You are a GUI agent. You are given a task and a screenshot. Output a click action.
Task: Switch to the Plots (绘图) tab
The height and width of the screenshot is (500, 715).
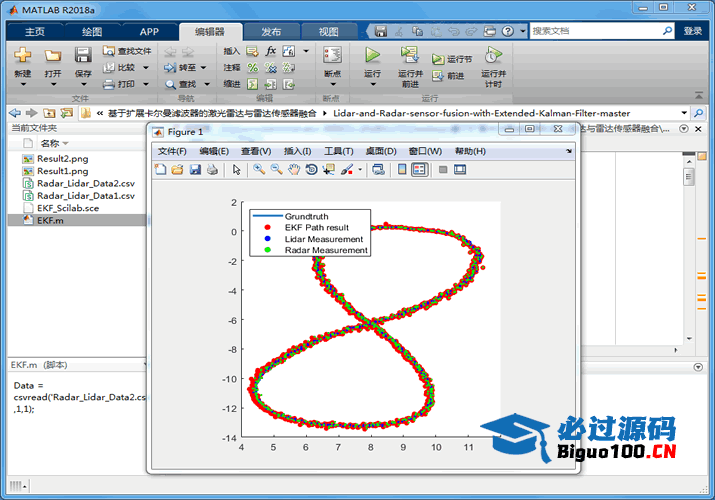point(92,31)
